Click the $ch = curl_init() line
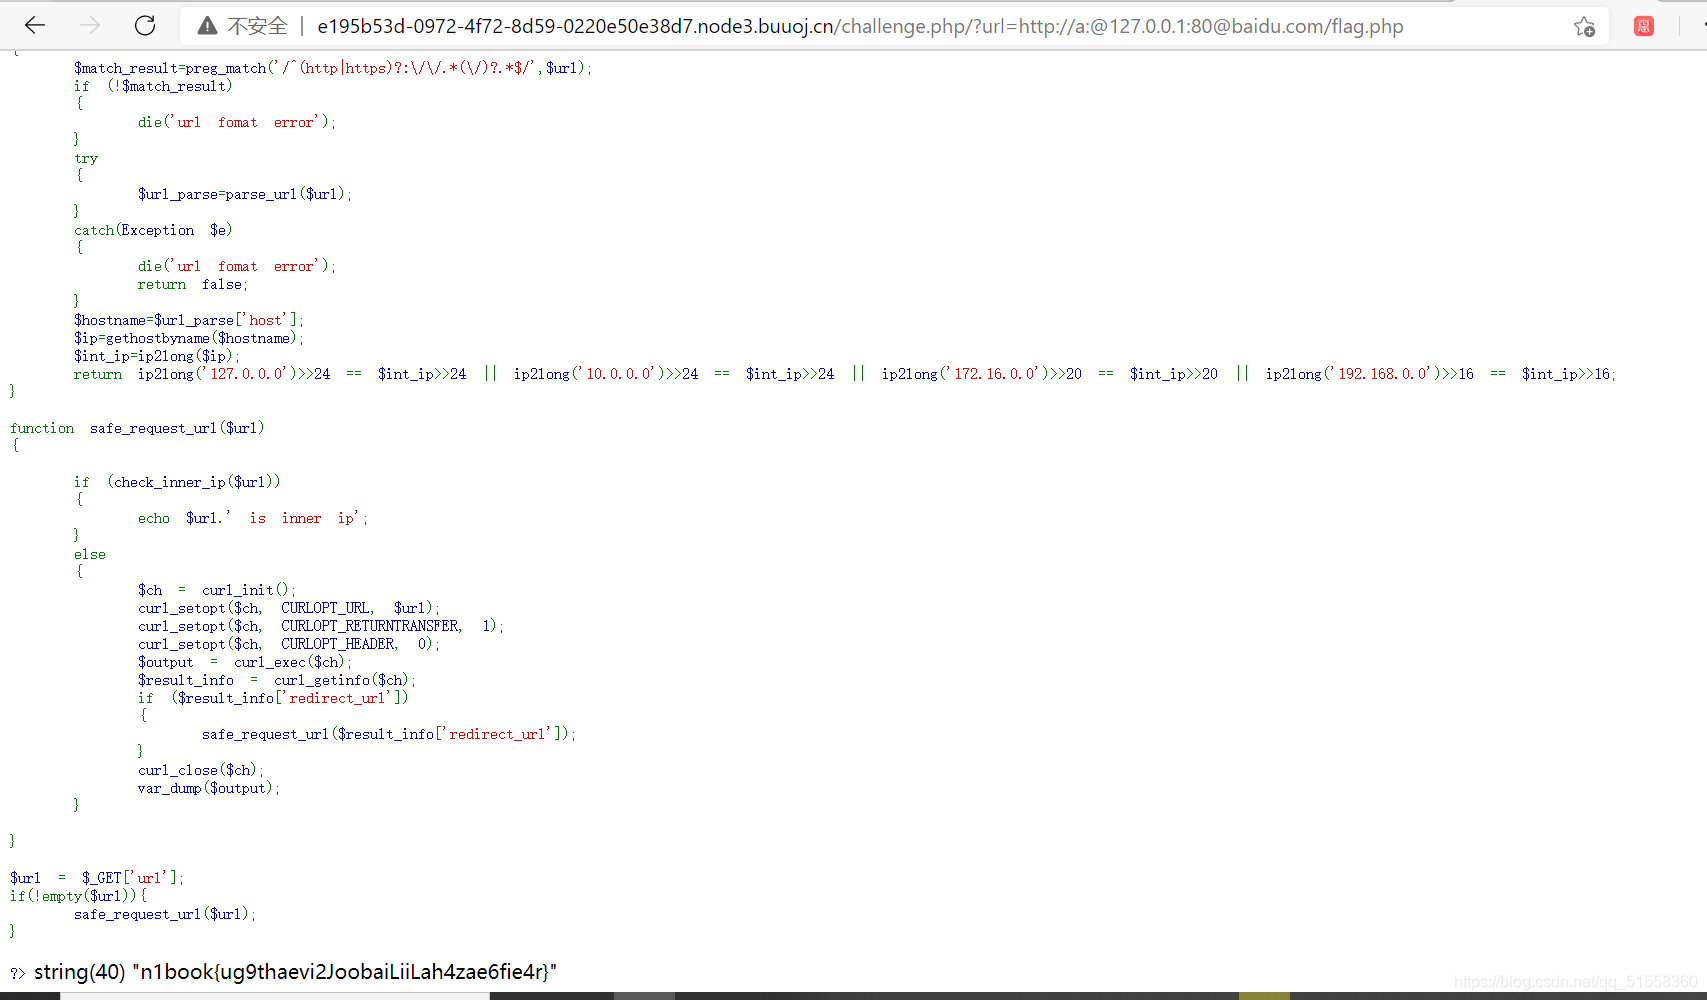 [x=217, y=590]
